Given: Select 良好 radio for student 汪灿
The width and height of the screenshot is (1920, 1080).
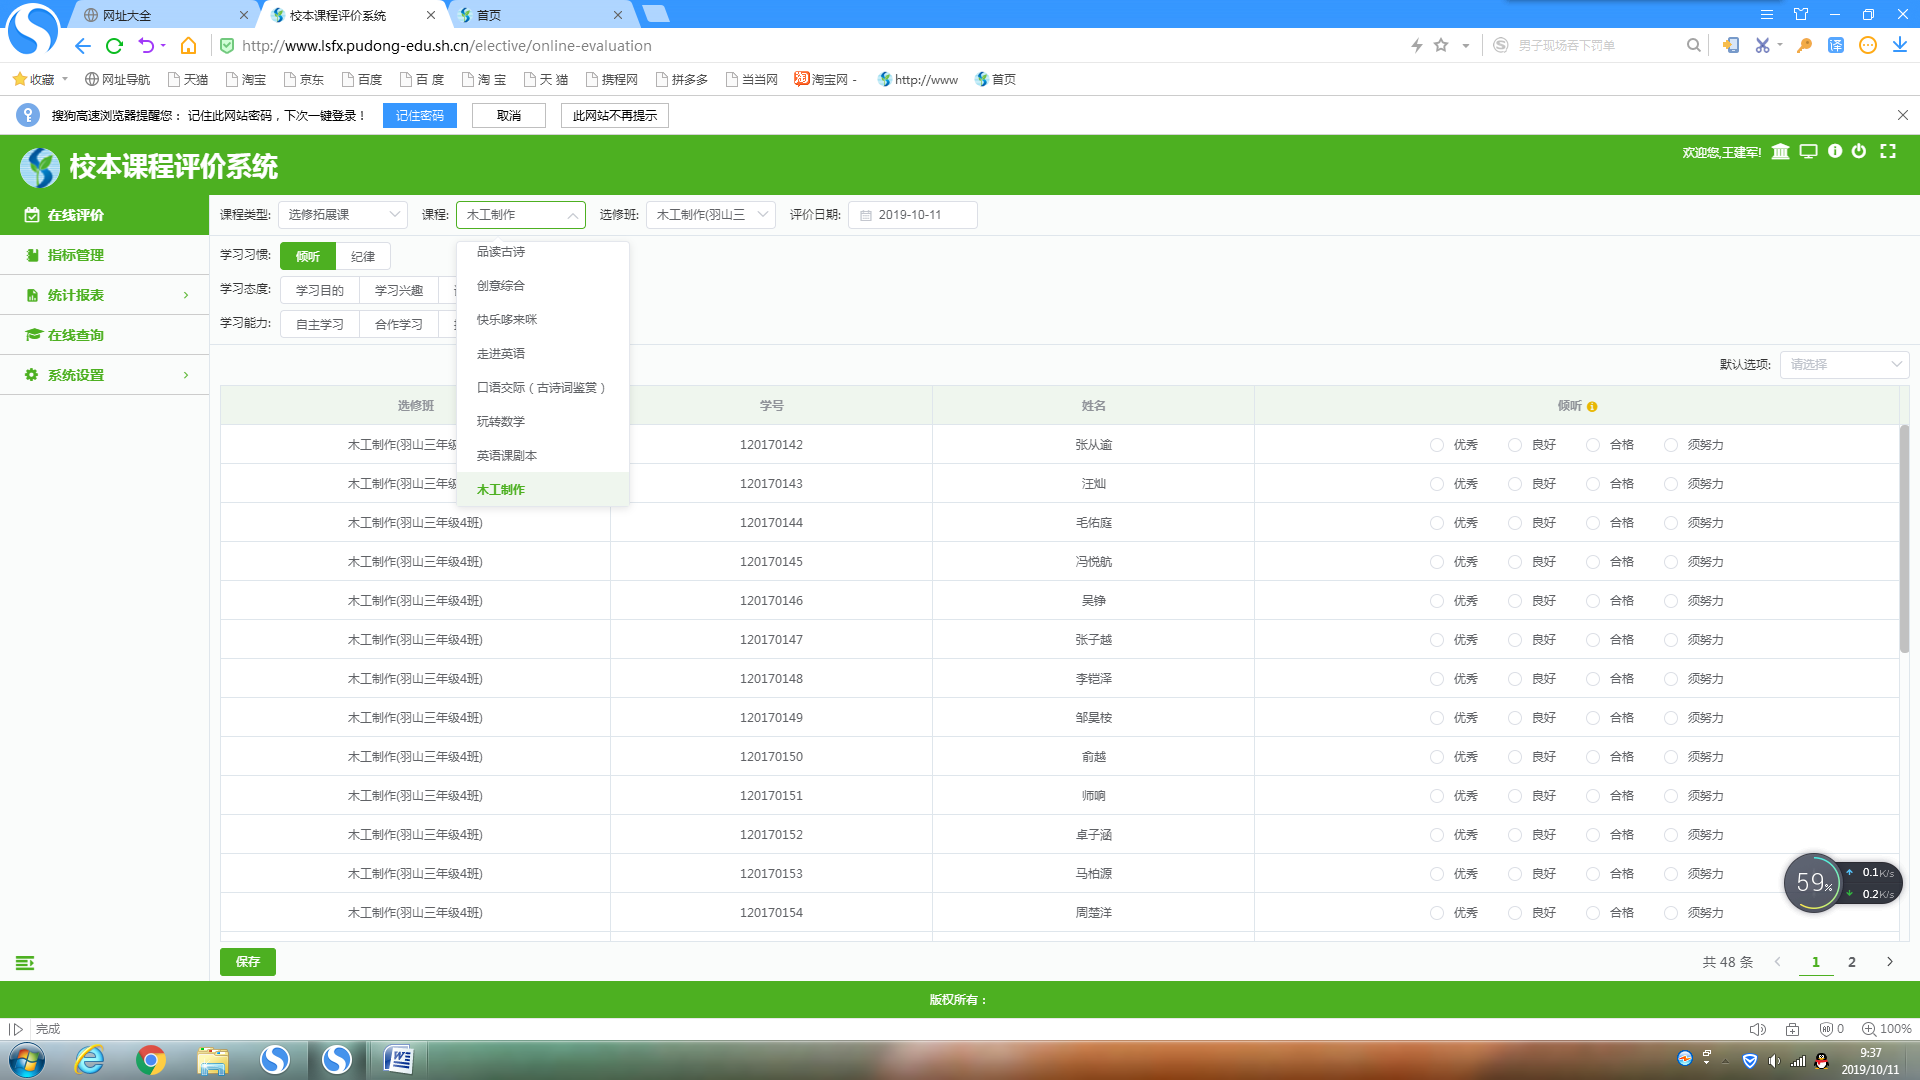Looking at the screenshot, I should pyautogui.click(x=1515, y=484).
